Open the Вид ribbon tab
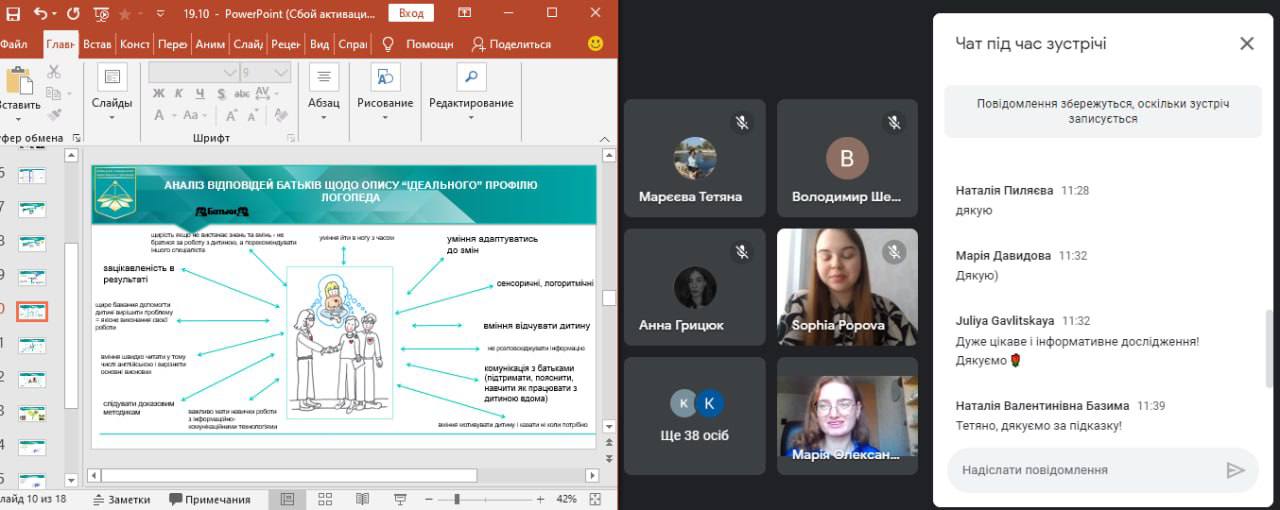 pyautogui.click(x=319, y=44)
